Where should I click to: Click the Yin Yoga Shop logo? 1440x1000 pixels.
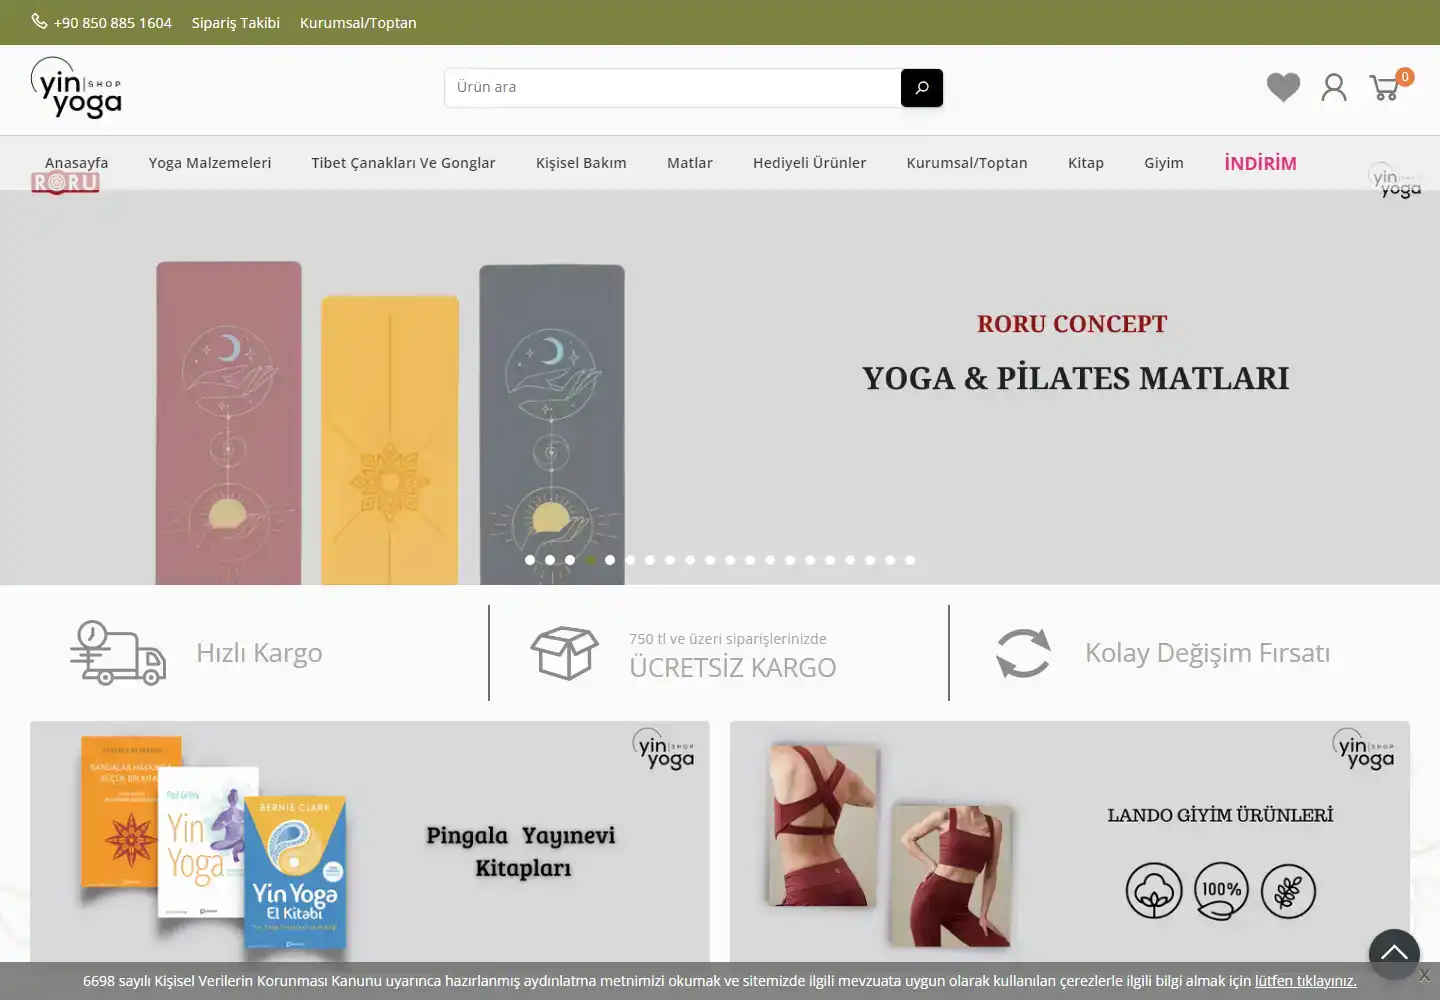coord(76,87)
